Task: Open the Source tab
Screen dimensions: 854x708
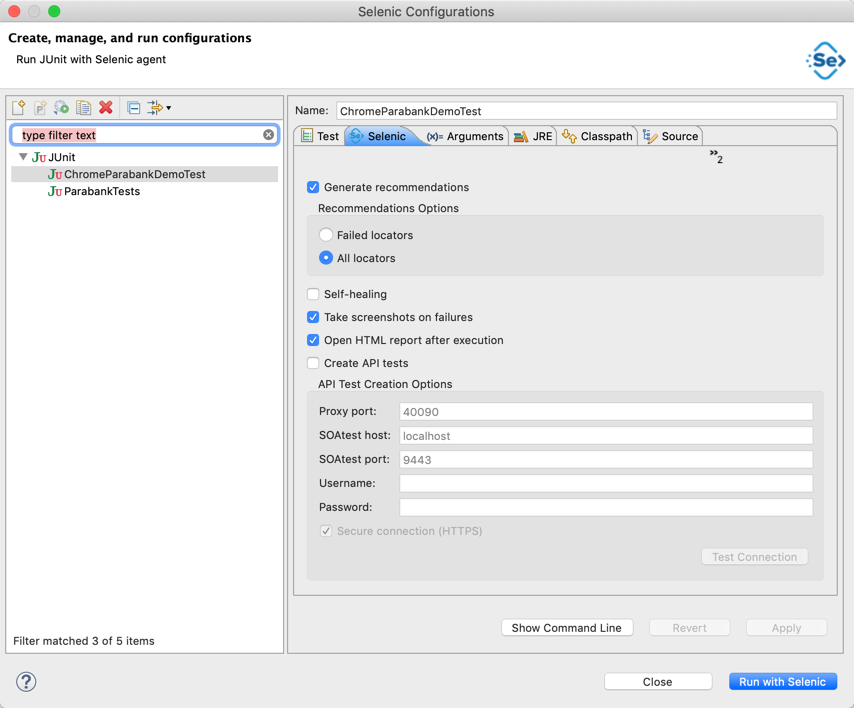Action: tap(670, 136)
